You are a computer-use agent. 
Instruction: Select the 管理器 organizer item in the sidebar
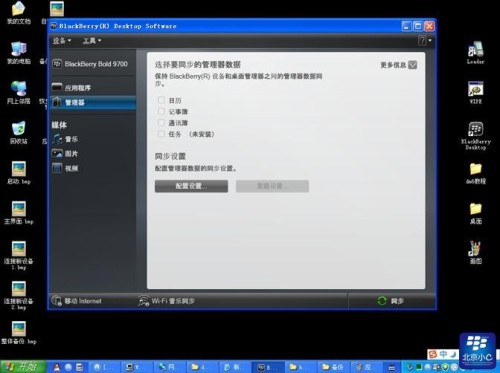pyautogui.click(x=93, y=102)
